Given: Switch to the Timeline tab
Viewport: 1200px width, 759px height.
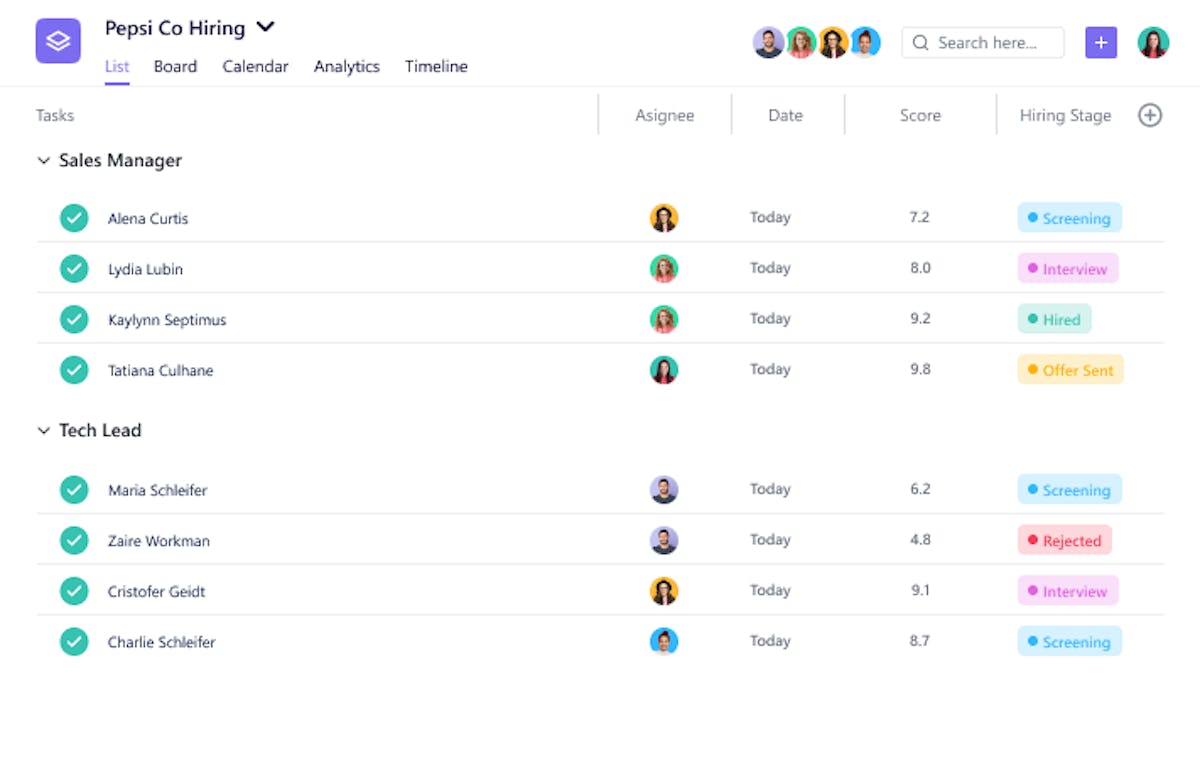Looking at the screenshot, I should point(436,67).
